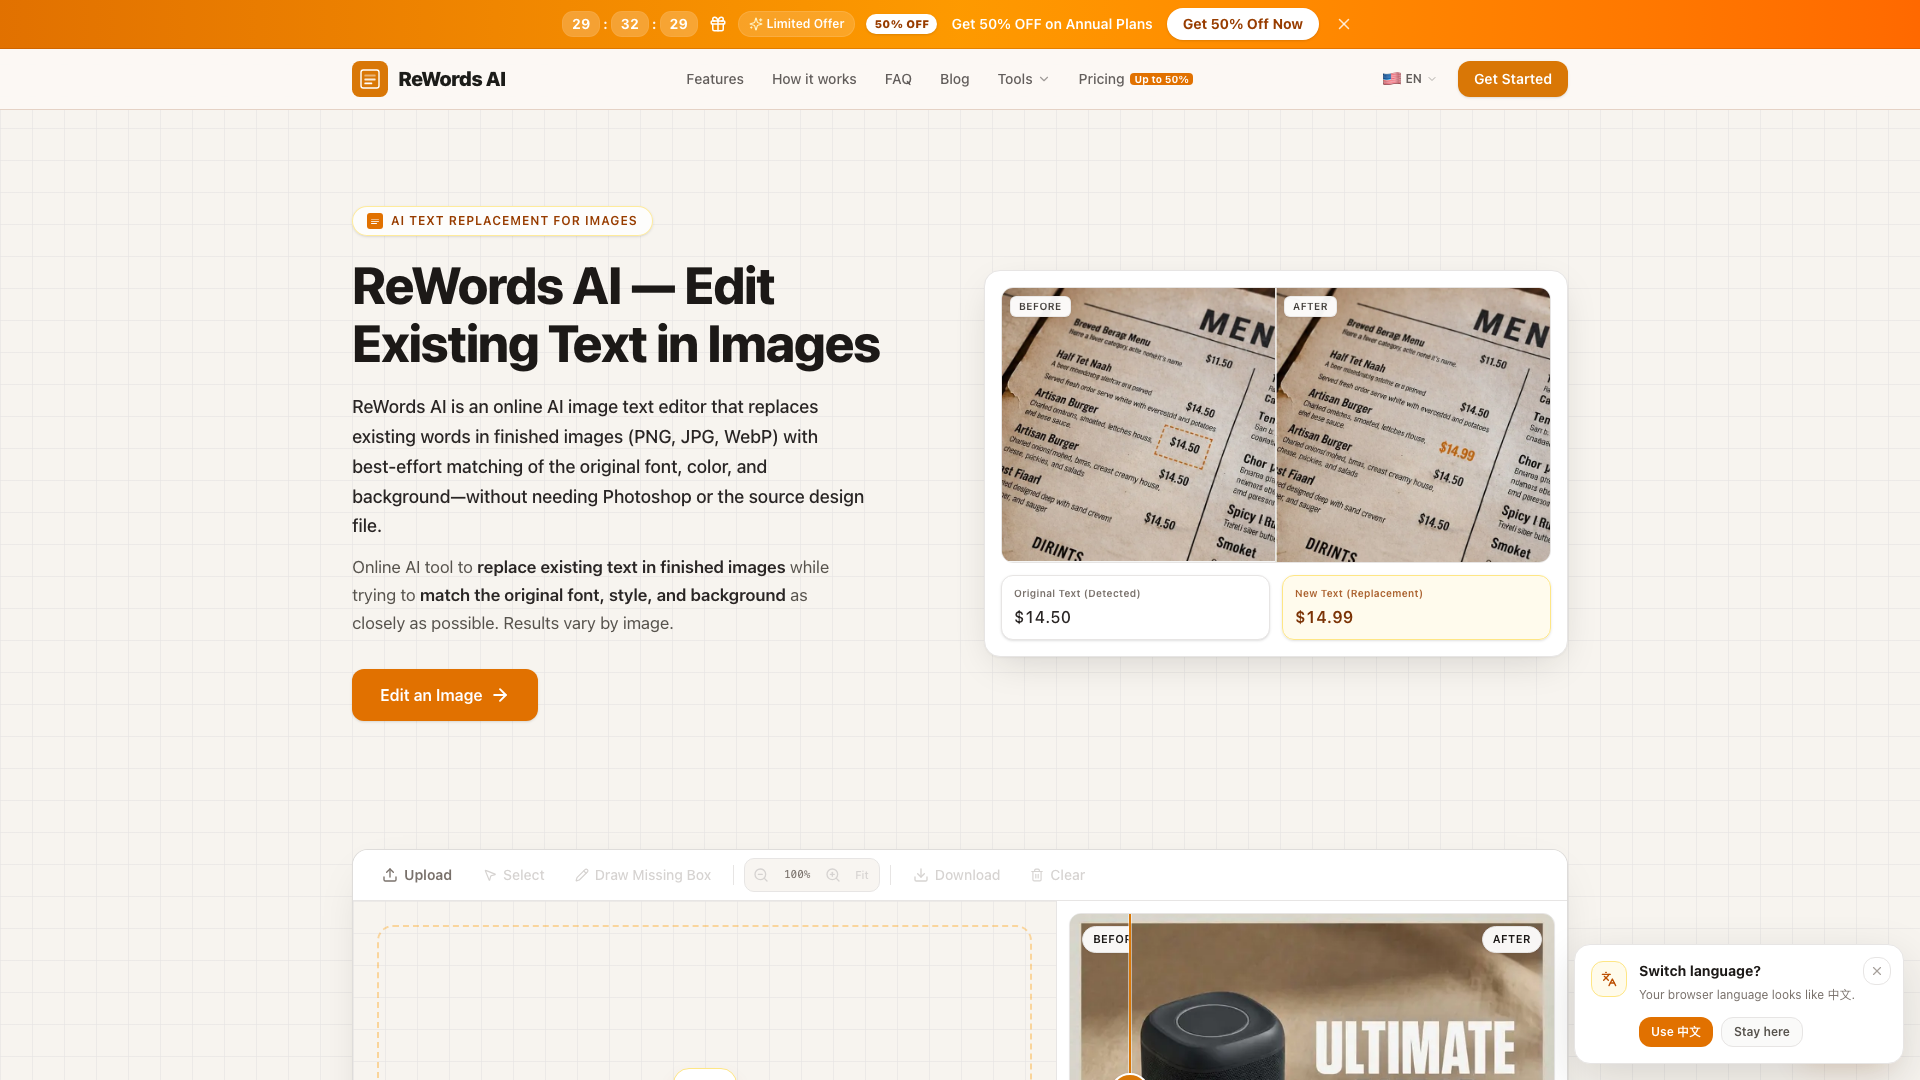The image size is (1920, 1080).
Task: Click the Limited Offer badge
Action: 796,24
